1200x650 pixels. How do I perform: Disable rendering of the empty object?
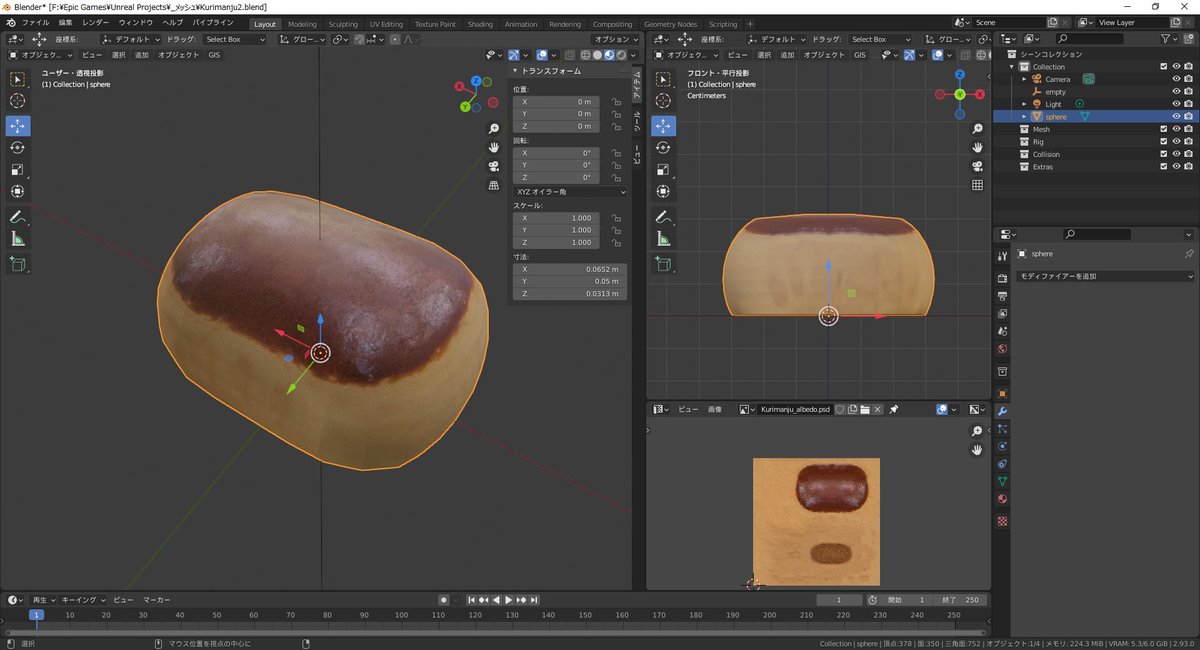[x=1188, y=92]
